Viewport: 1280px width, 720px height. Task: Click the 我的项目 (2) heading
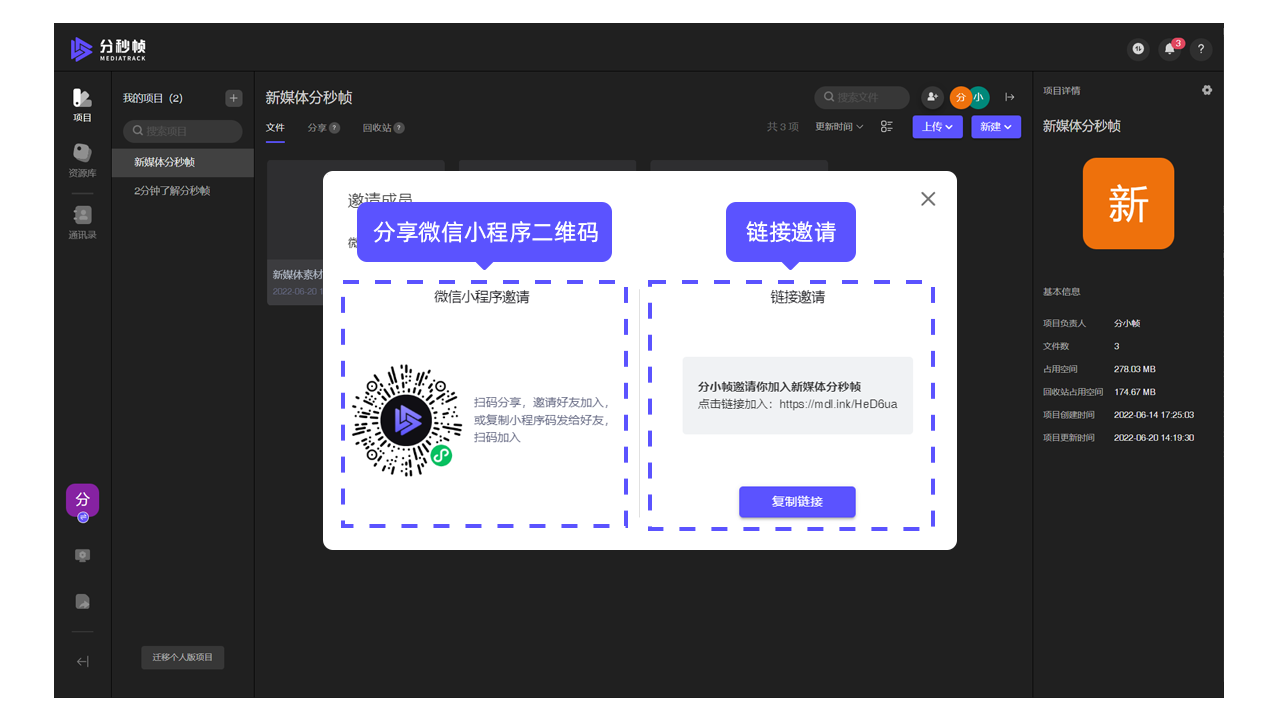(x=153, y=98)
